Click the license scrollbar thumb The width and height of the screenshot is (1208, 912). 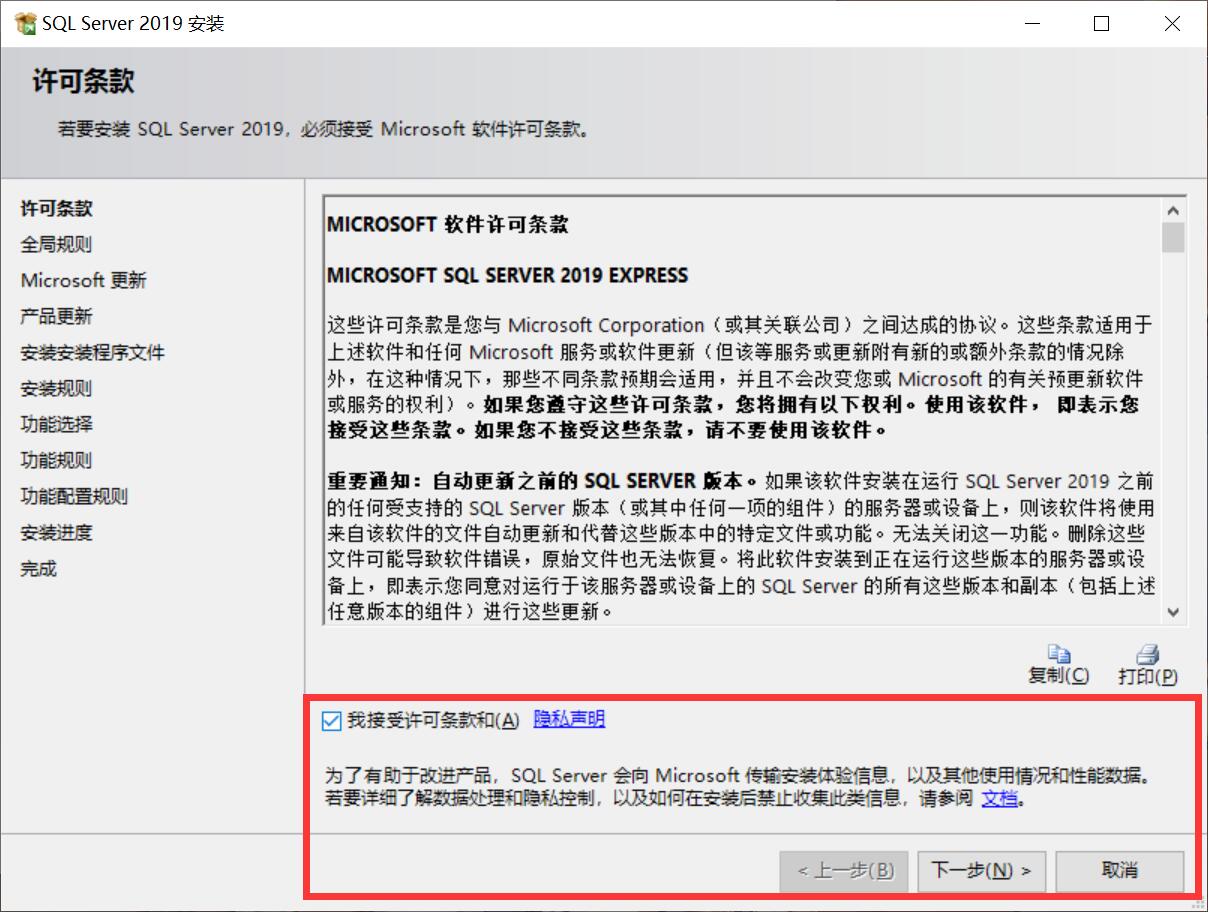pyautogui.click(x=1173, y=237)
